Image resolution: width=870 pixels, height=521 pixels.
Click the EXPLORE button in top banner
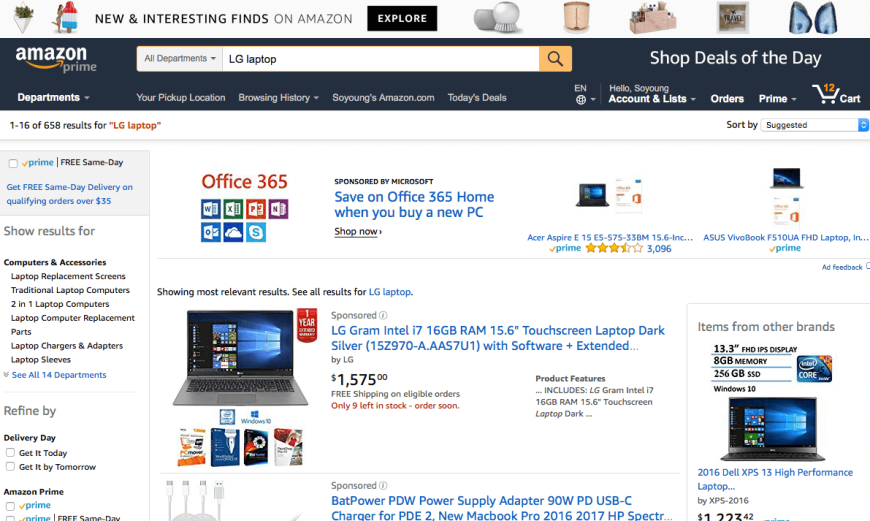pyautogui.click(x=402, y=18)
